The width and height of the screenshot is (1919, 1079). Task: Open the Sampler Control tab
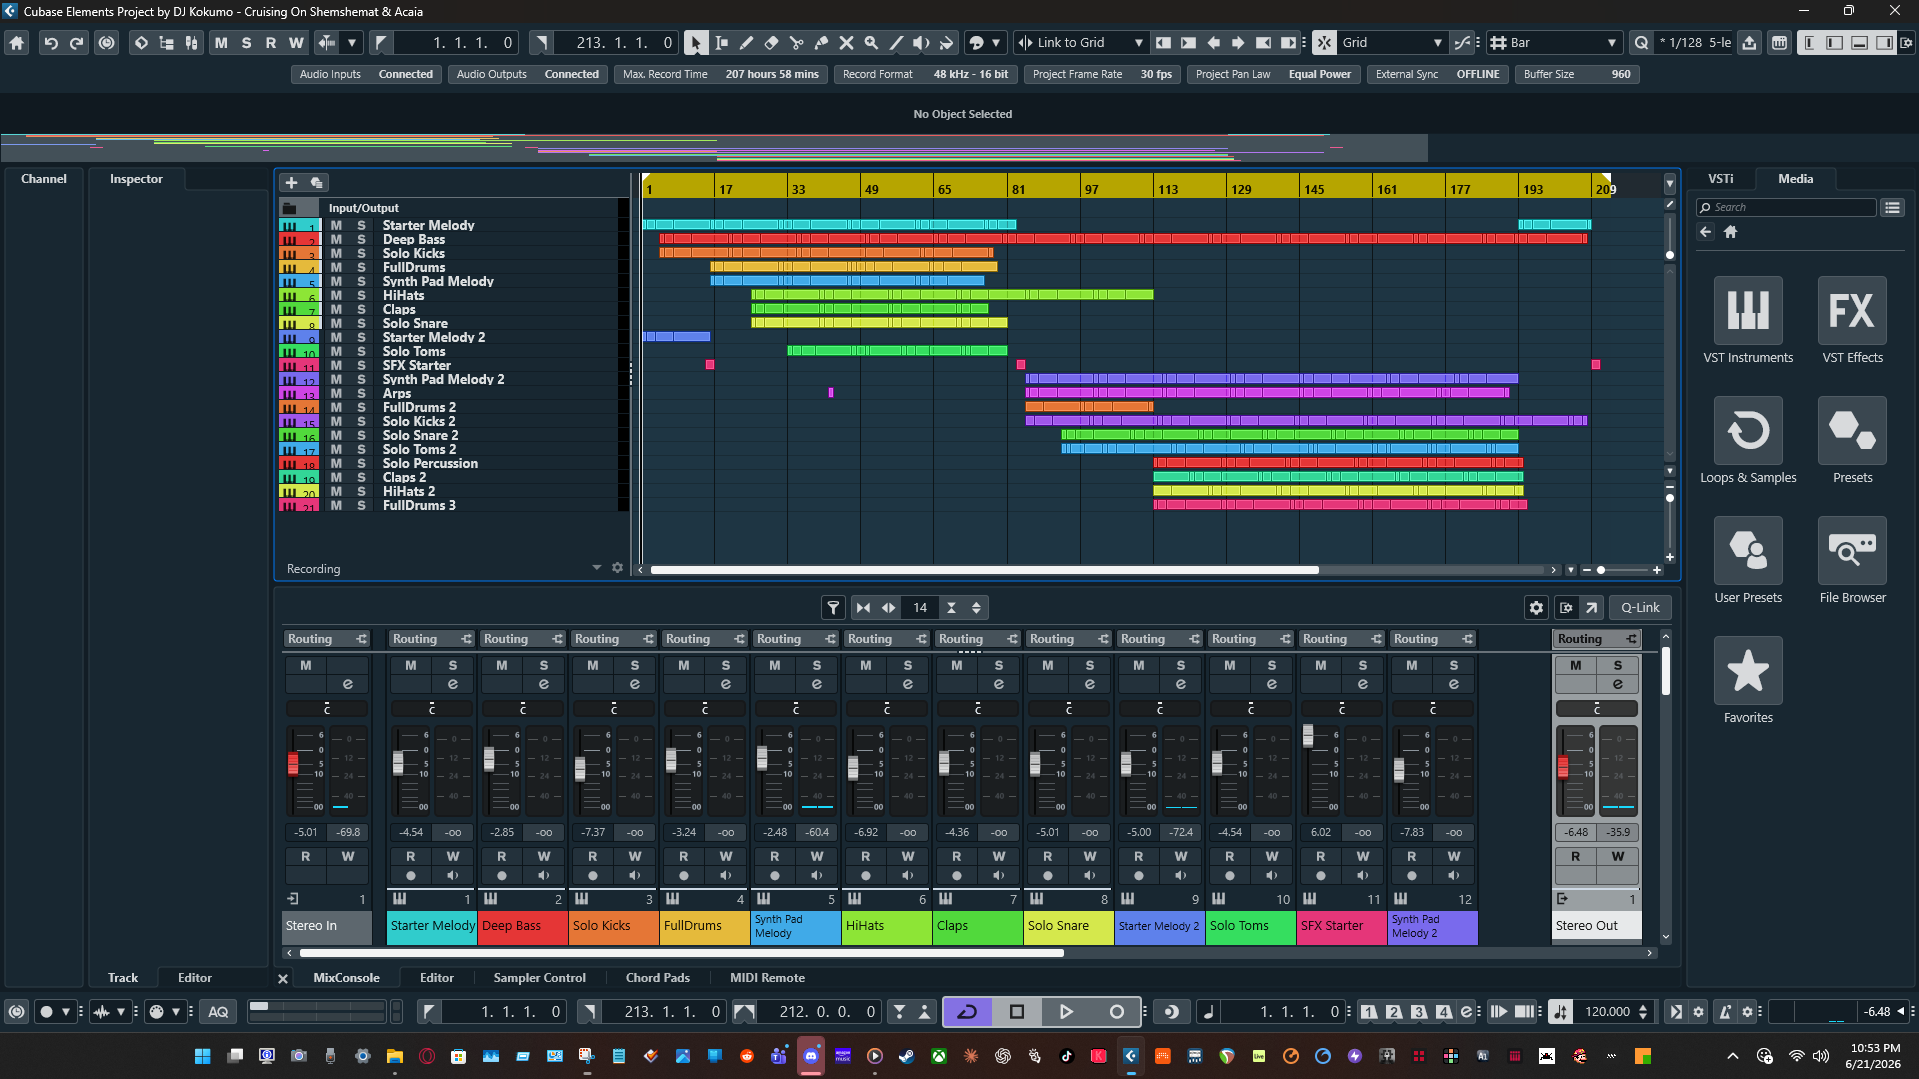(x=539, y=978)
